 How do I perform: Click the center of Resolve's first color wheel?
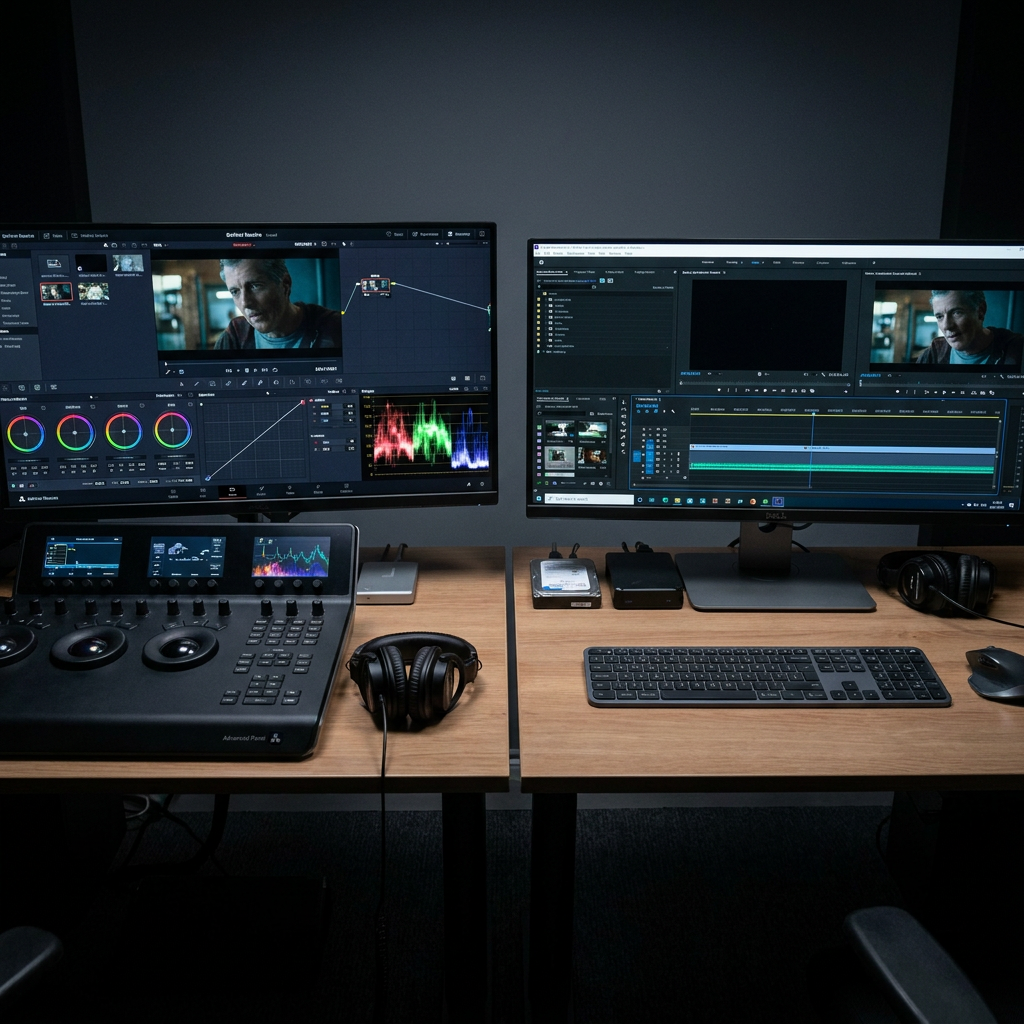[x=25, y=434]
